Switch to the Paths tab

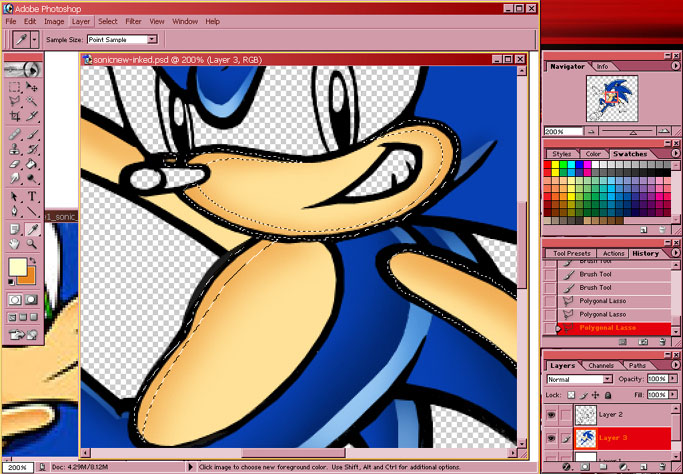(637, 366)
